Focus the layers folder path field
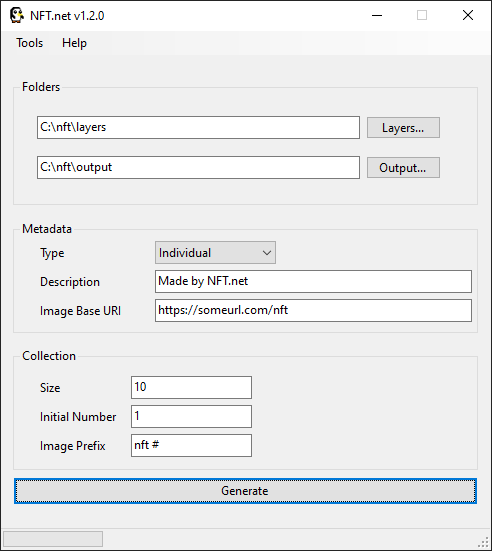 pos(198,128)
